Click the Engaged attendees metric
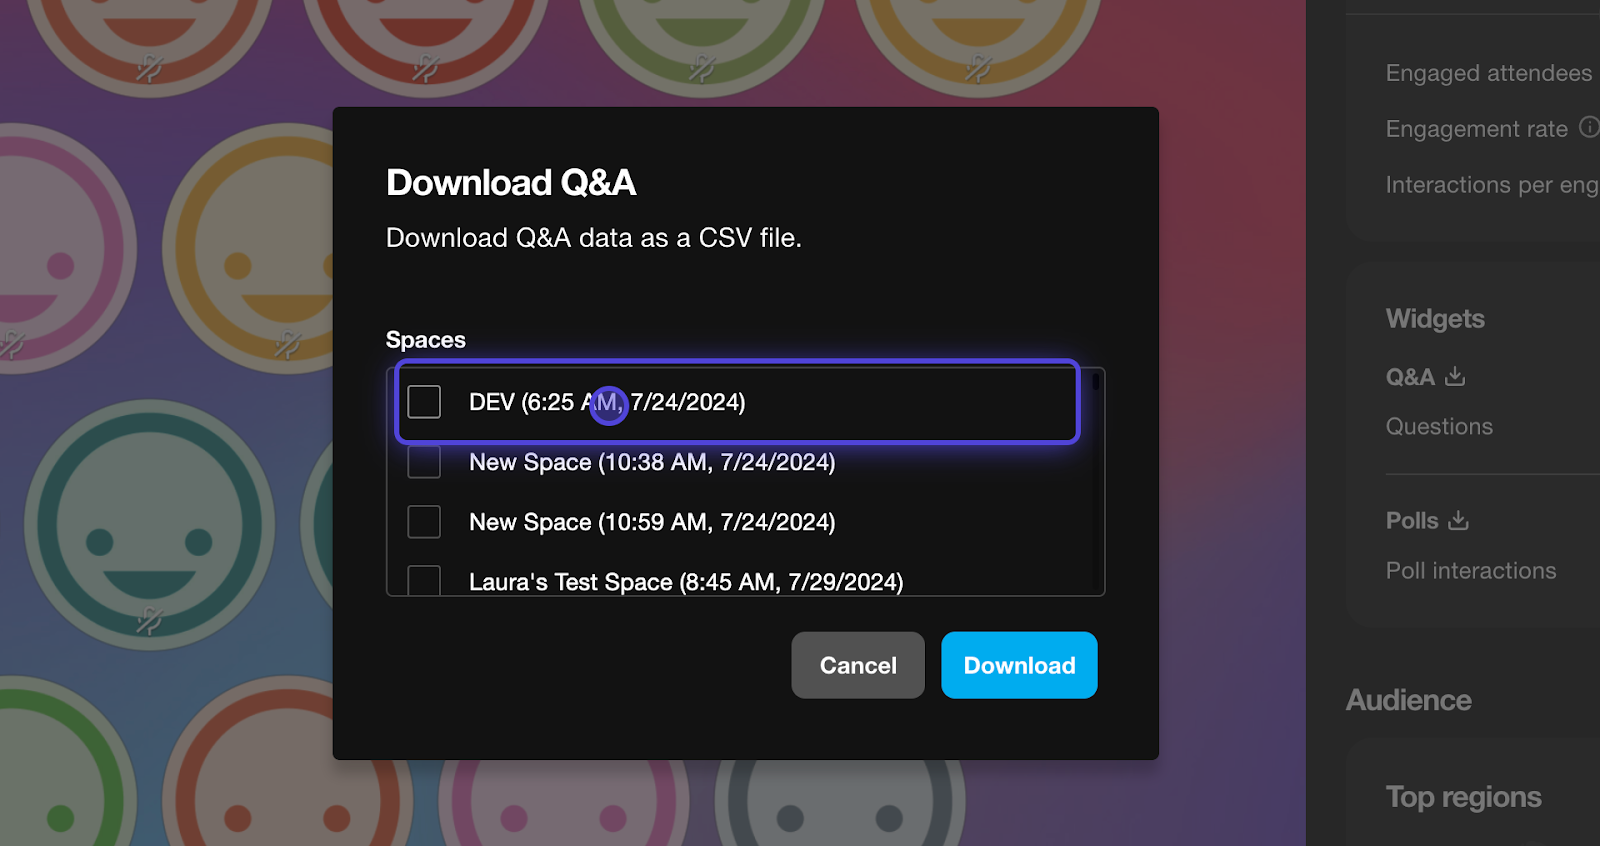The height and width of the screenshot is (846, 1600). pos(1488,73)
